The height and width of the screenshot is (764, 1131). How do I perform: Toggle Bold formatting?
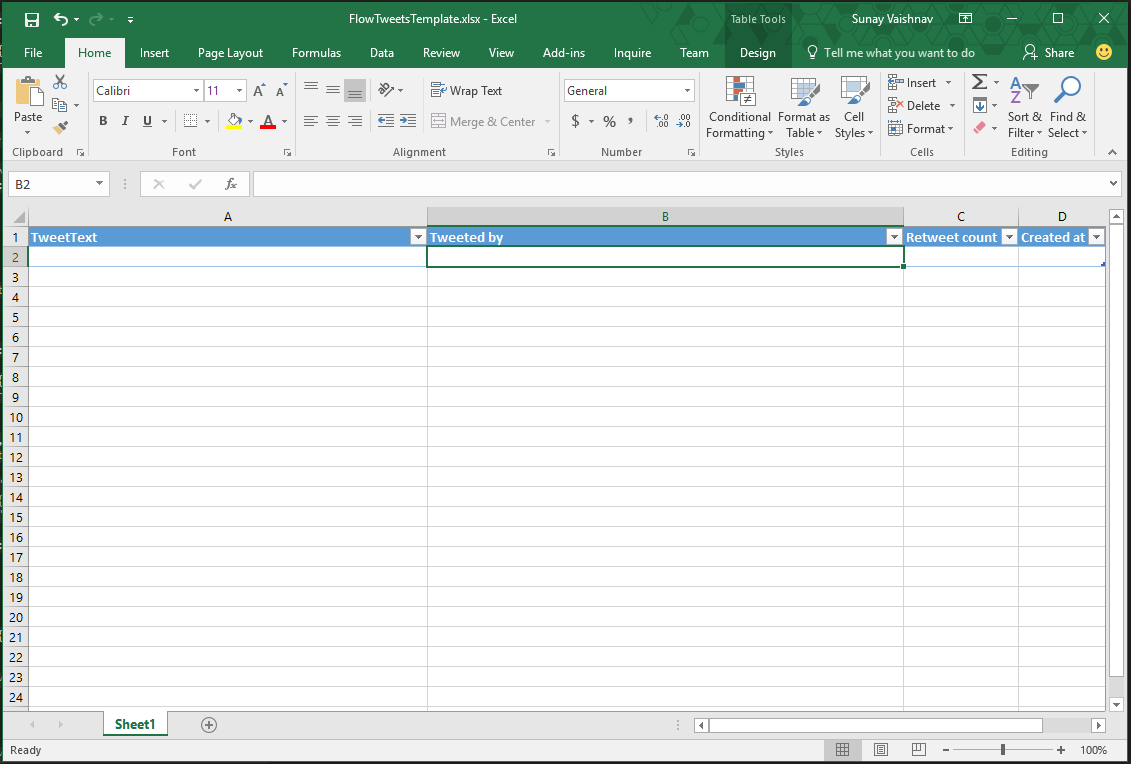click(103, 121)
